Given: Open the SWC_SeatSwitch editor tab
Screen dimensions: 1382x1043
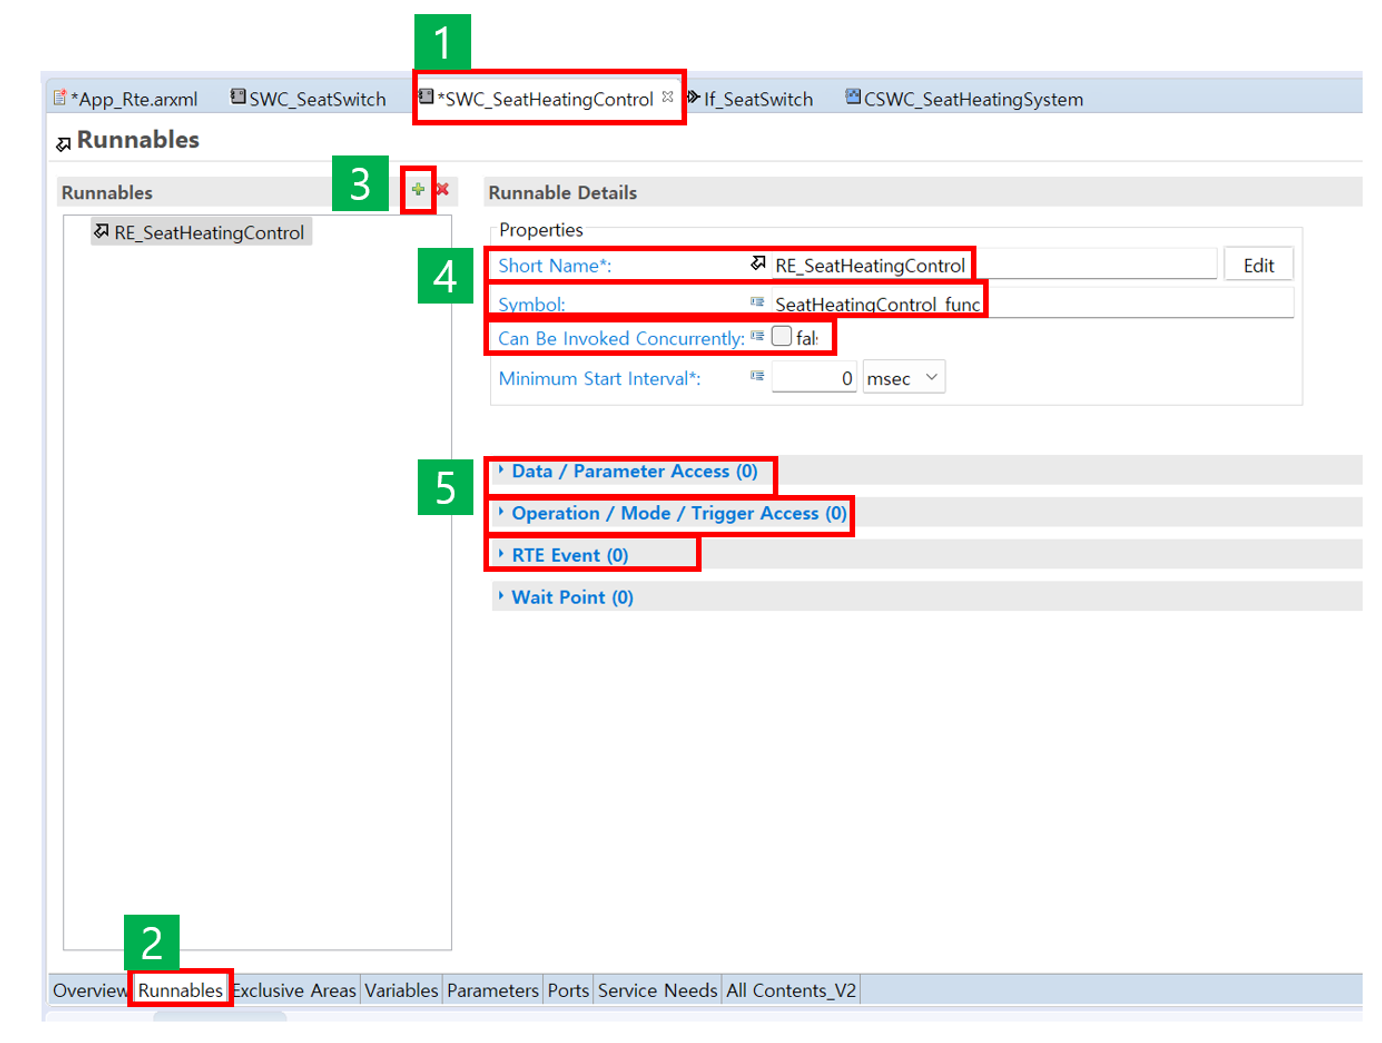Looking at the screenshot, I should tap(316, 99).
